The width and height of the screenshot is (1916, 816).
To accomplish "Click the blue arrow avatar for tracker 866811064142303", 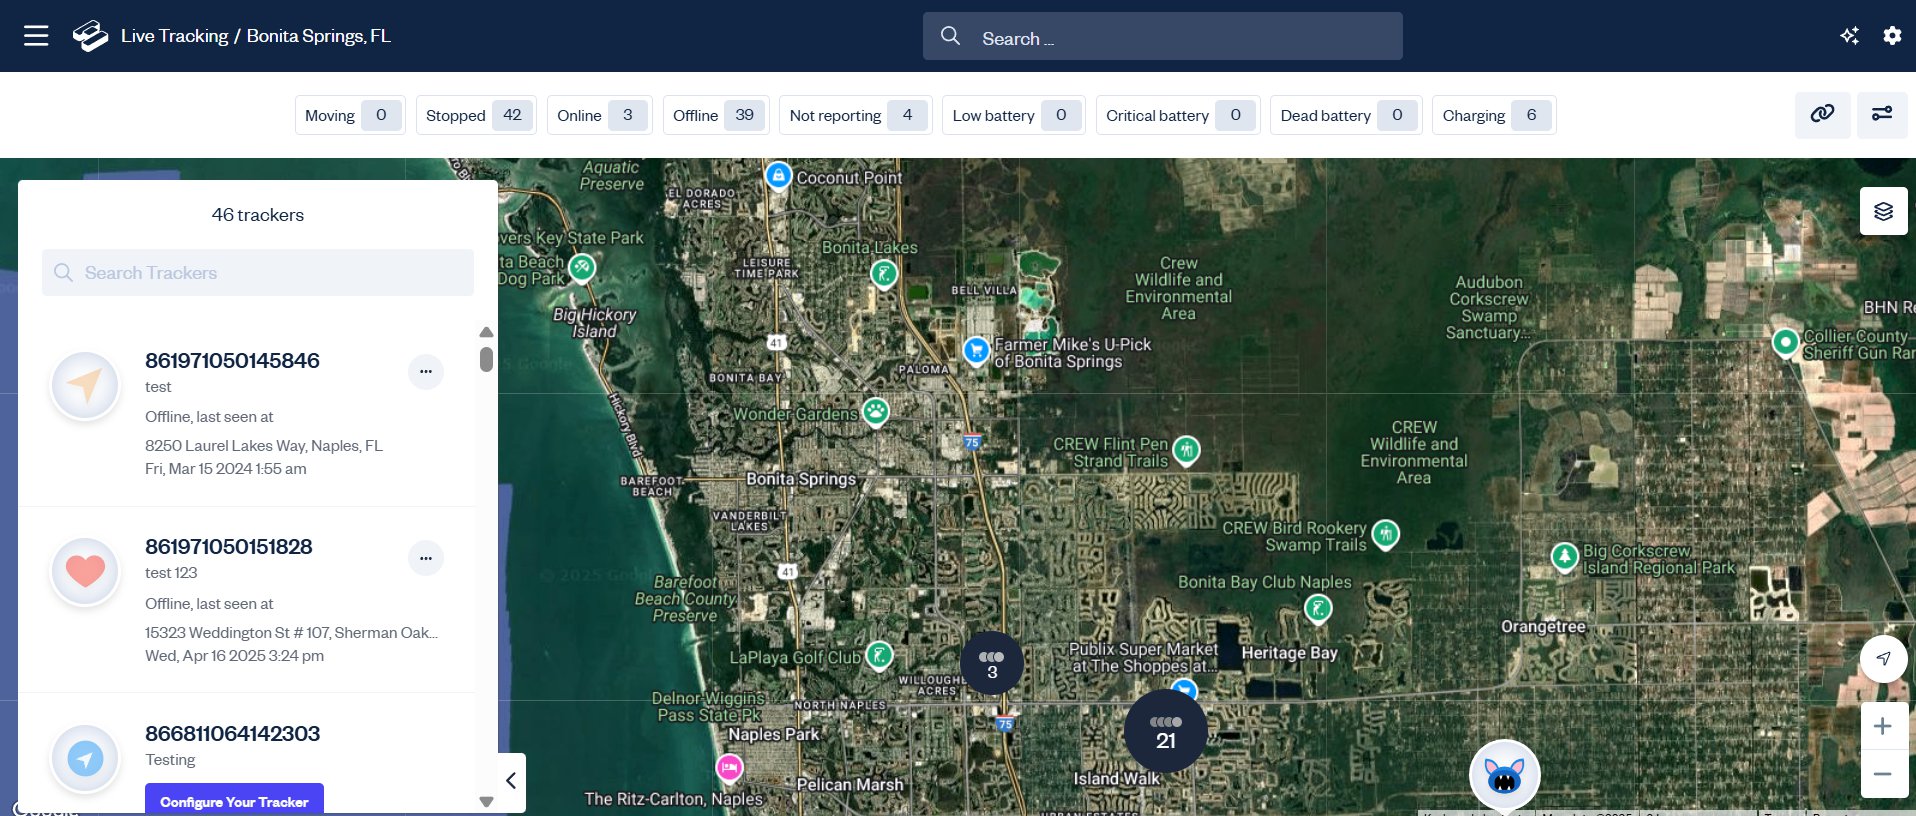I will (85, 759).
